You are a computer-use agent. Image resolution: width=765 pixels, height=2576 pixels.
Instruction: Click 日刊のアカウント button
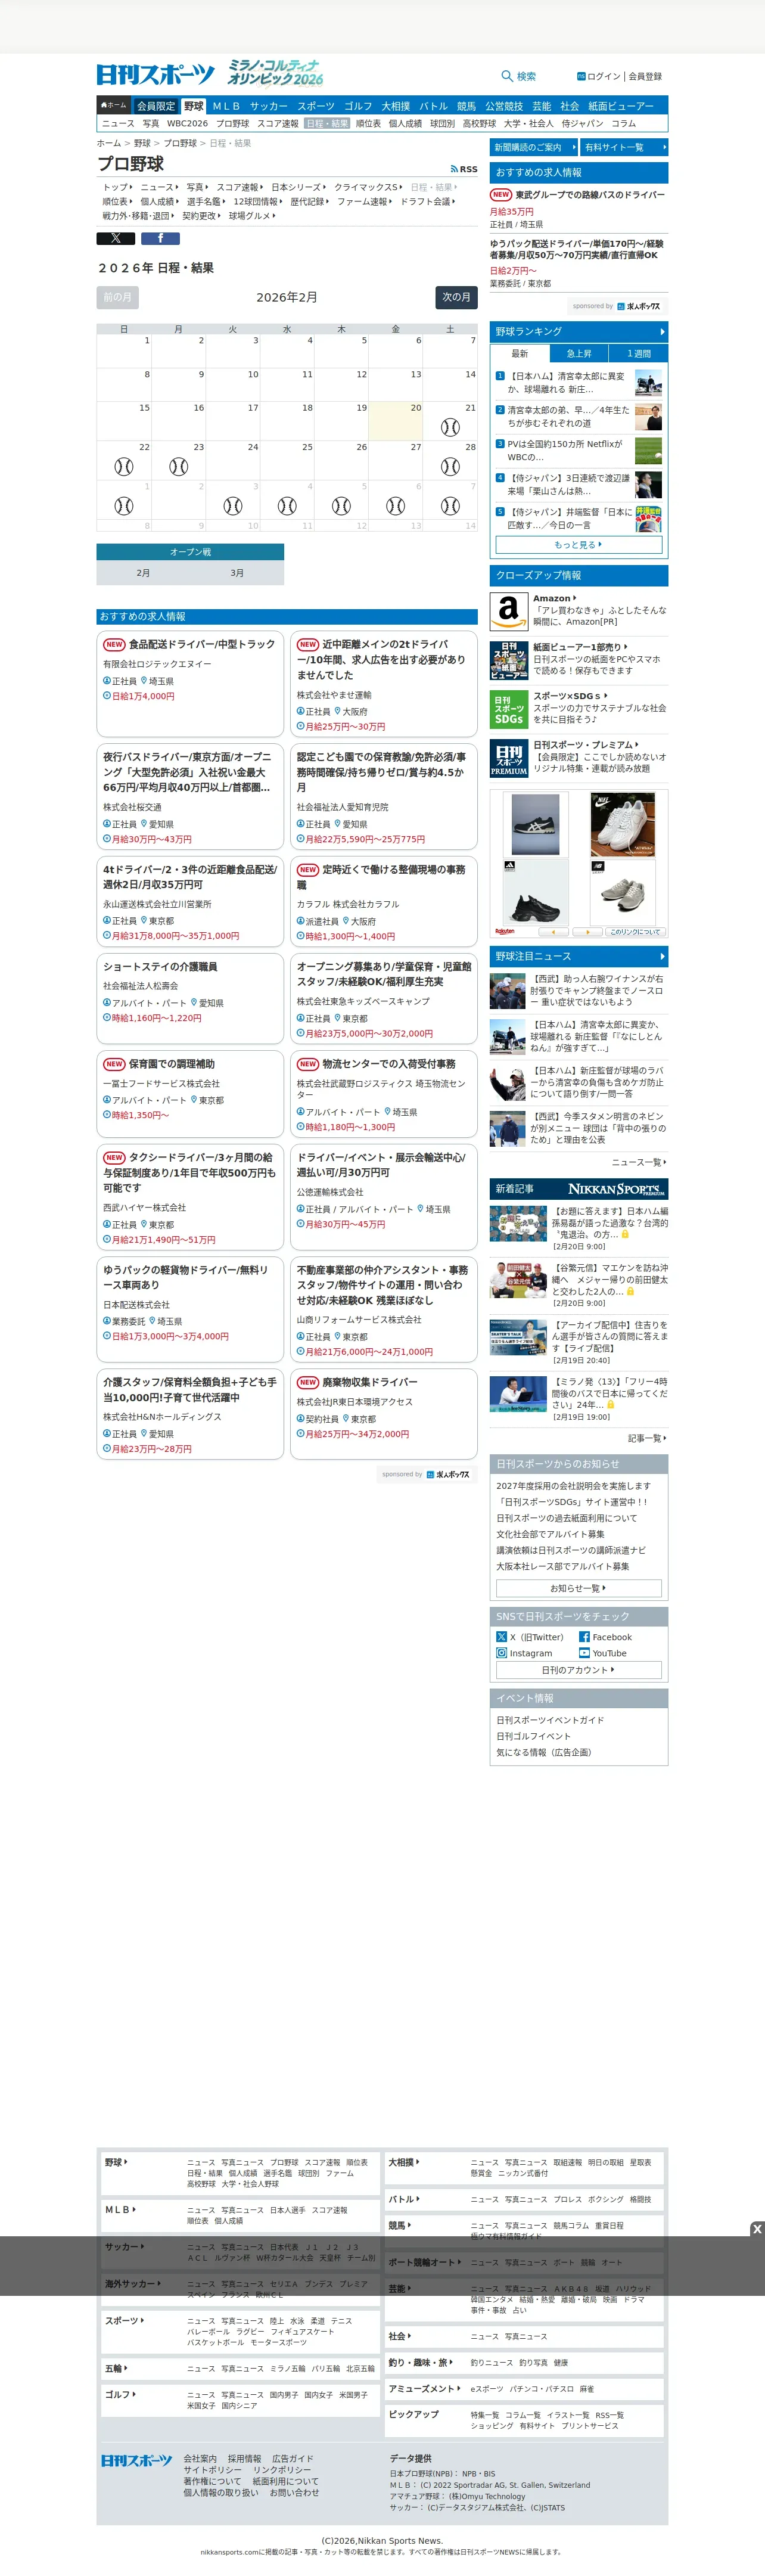(x=579, y=1670)
